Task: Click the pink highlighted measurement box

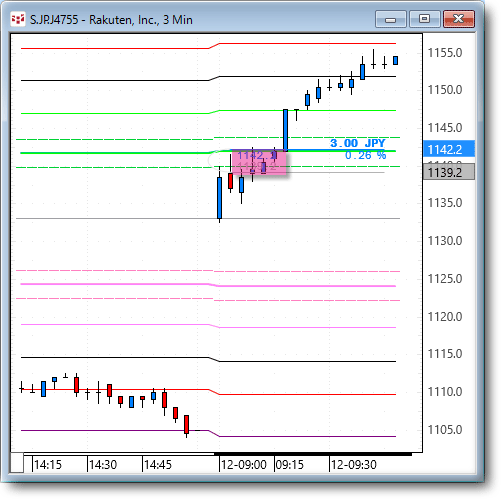Action: 259,162
